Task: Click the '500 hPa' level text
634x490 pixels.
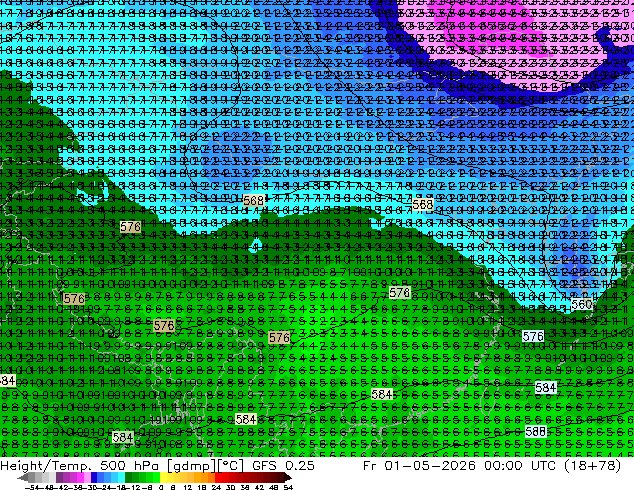Action: (x=129, y=465)
